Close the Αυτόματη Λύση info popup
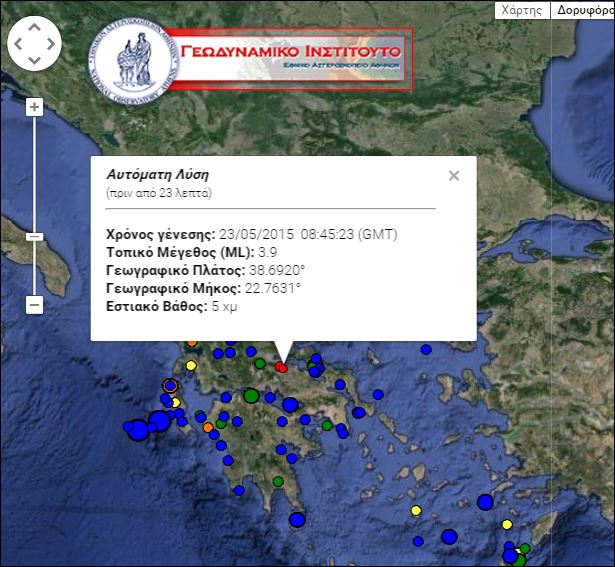Screen dimensions: 615x567 point(454,175)
